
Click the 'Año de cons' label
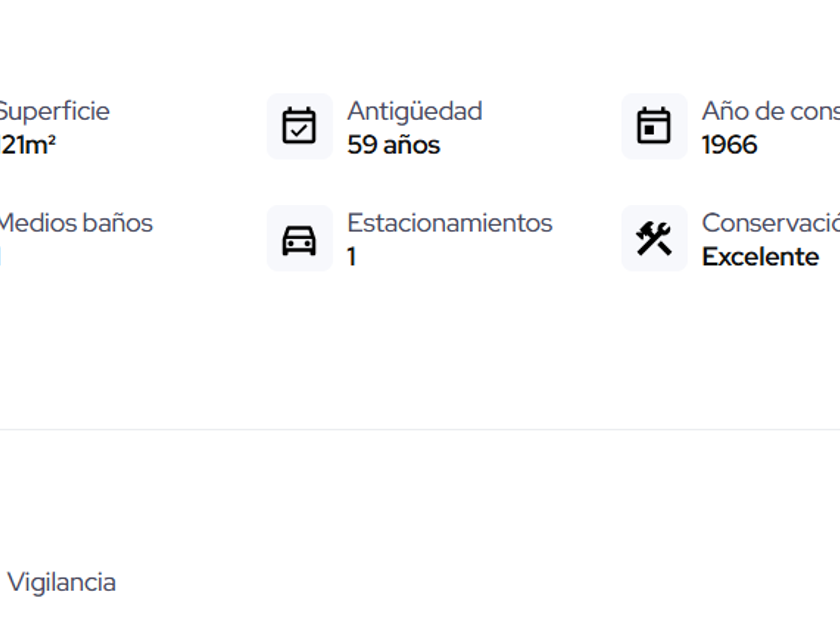coord(771,111)
